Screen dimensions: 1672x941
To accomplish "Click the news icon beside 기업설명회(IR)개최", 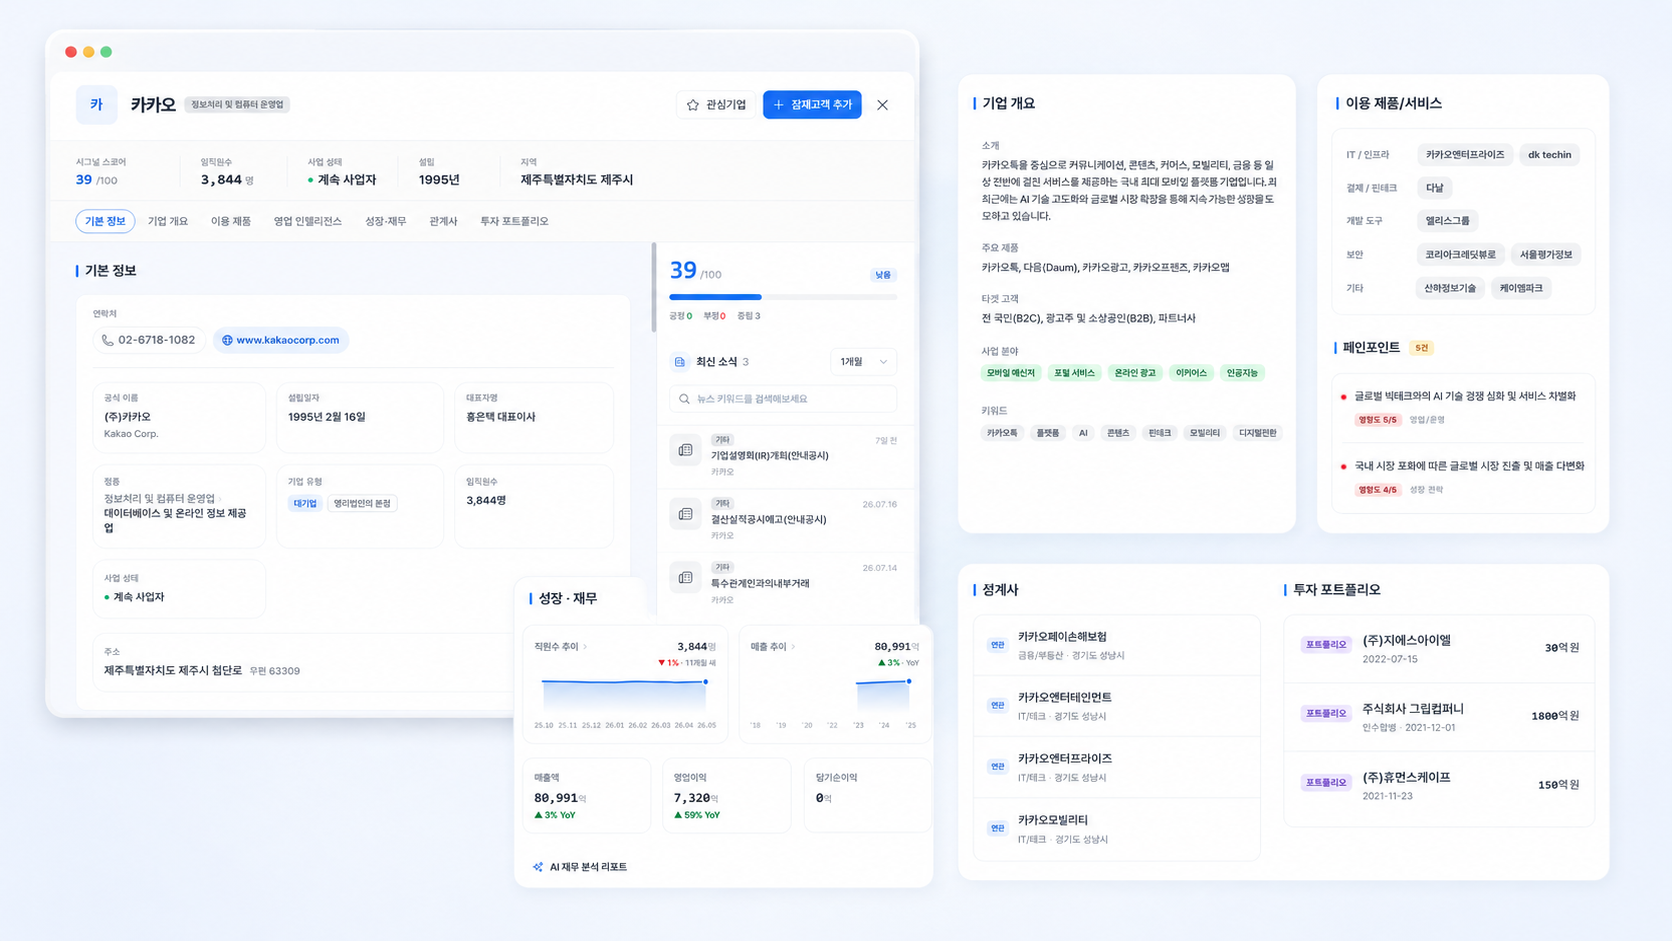I will click(x=685, y=451).
